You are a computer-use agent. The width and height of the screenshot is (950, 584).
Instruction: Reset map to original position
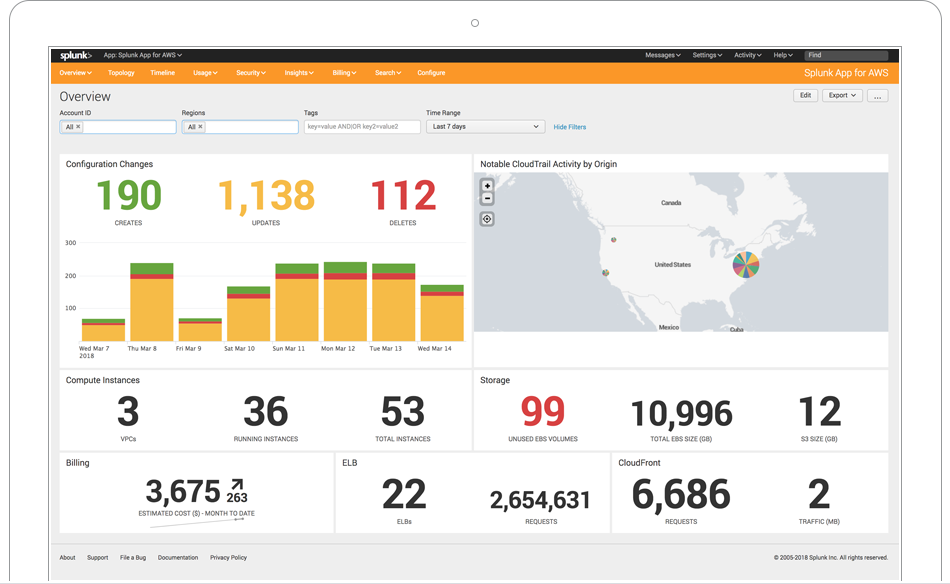tap(487, 219)
